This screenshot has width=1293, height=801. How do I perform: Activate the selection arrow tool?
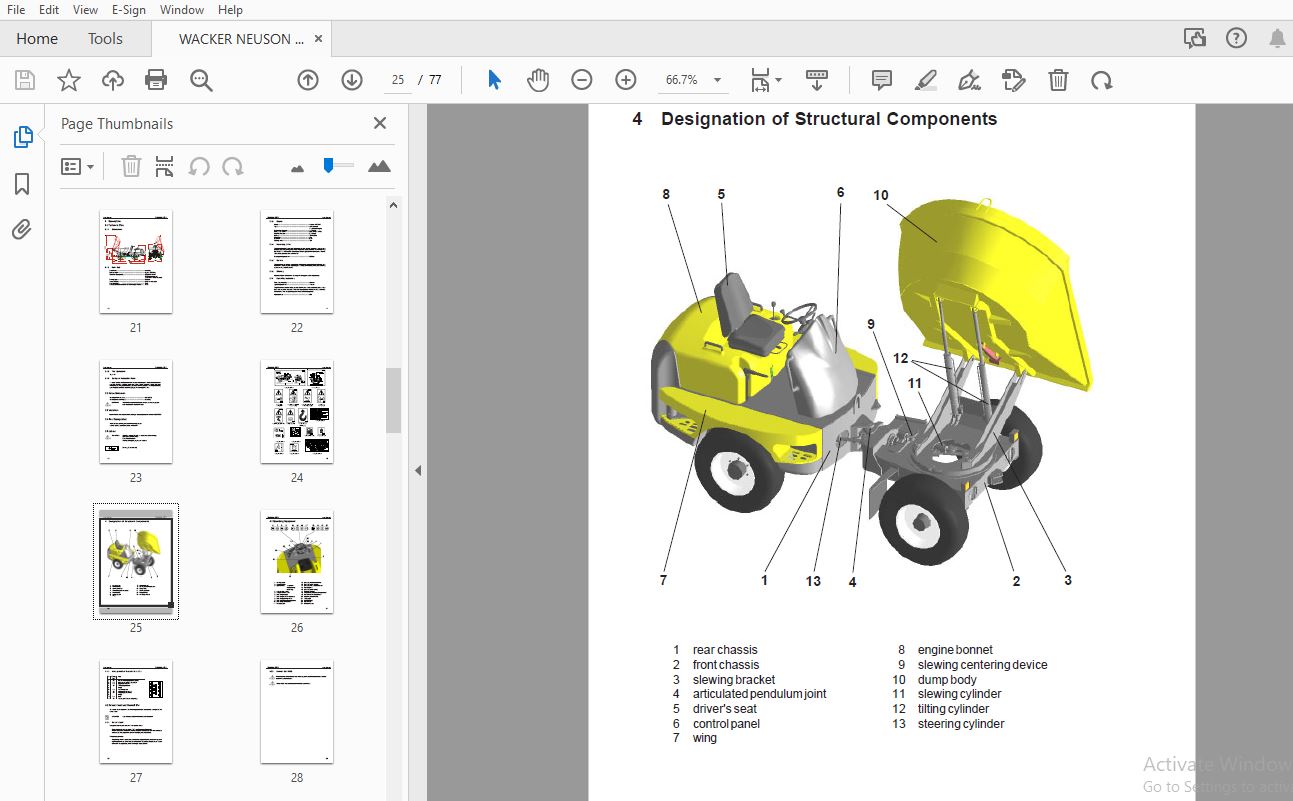(x=494, y=80)
